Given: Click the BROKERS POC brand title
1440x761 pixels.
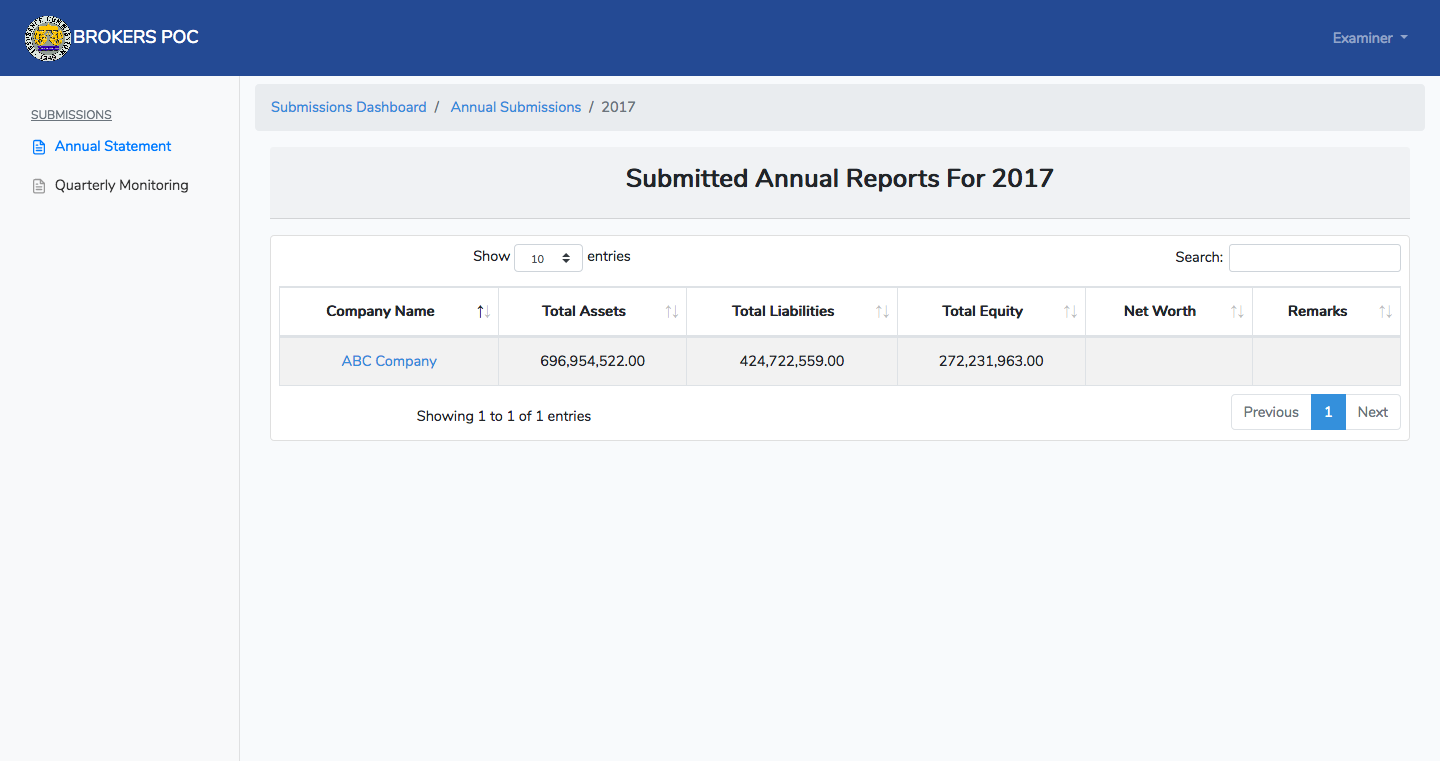Looking at the screenshot, I should (136, 37).
